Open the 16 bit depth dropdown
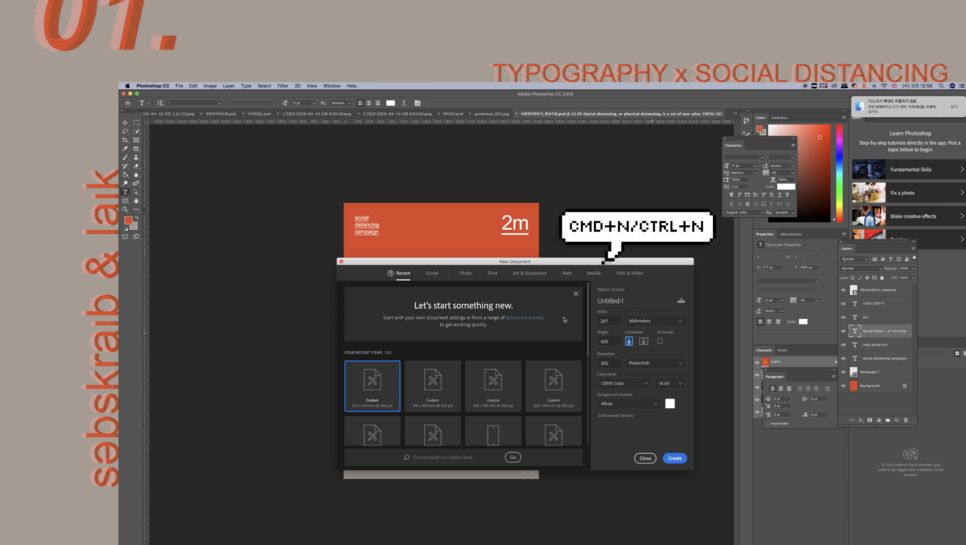The image size is (966, 545). click(670, 383)
